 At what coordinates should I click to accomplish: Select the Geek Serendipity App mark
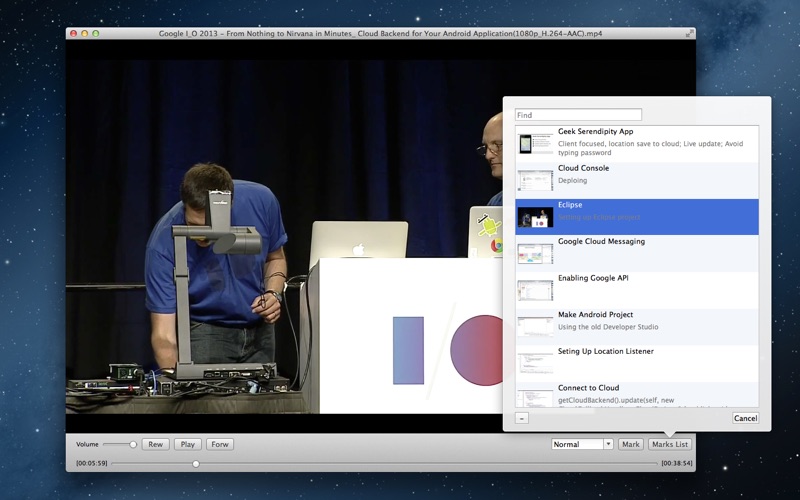tap(637, 144)
